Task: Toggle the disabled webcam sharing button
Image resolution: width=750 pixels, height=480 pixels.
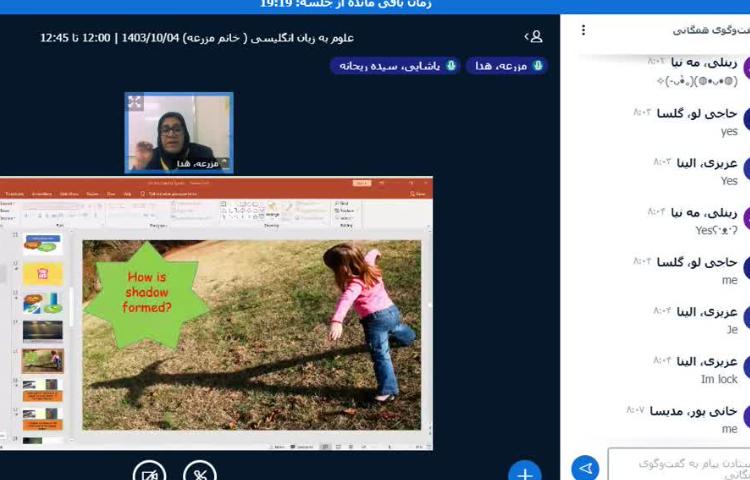Action: pos(149,472)
